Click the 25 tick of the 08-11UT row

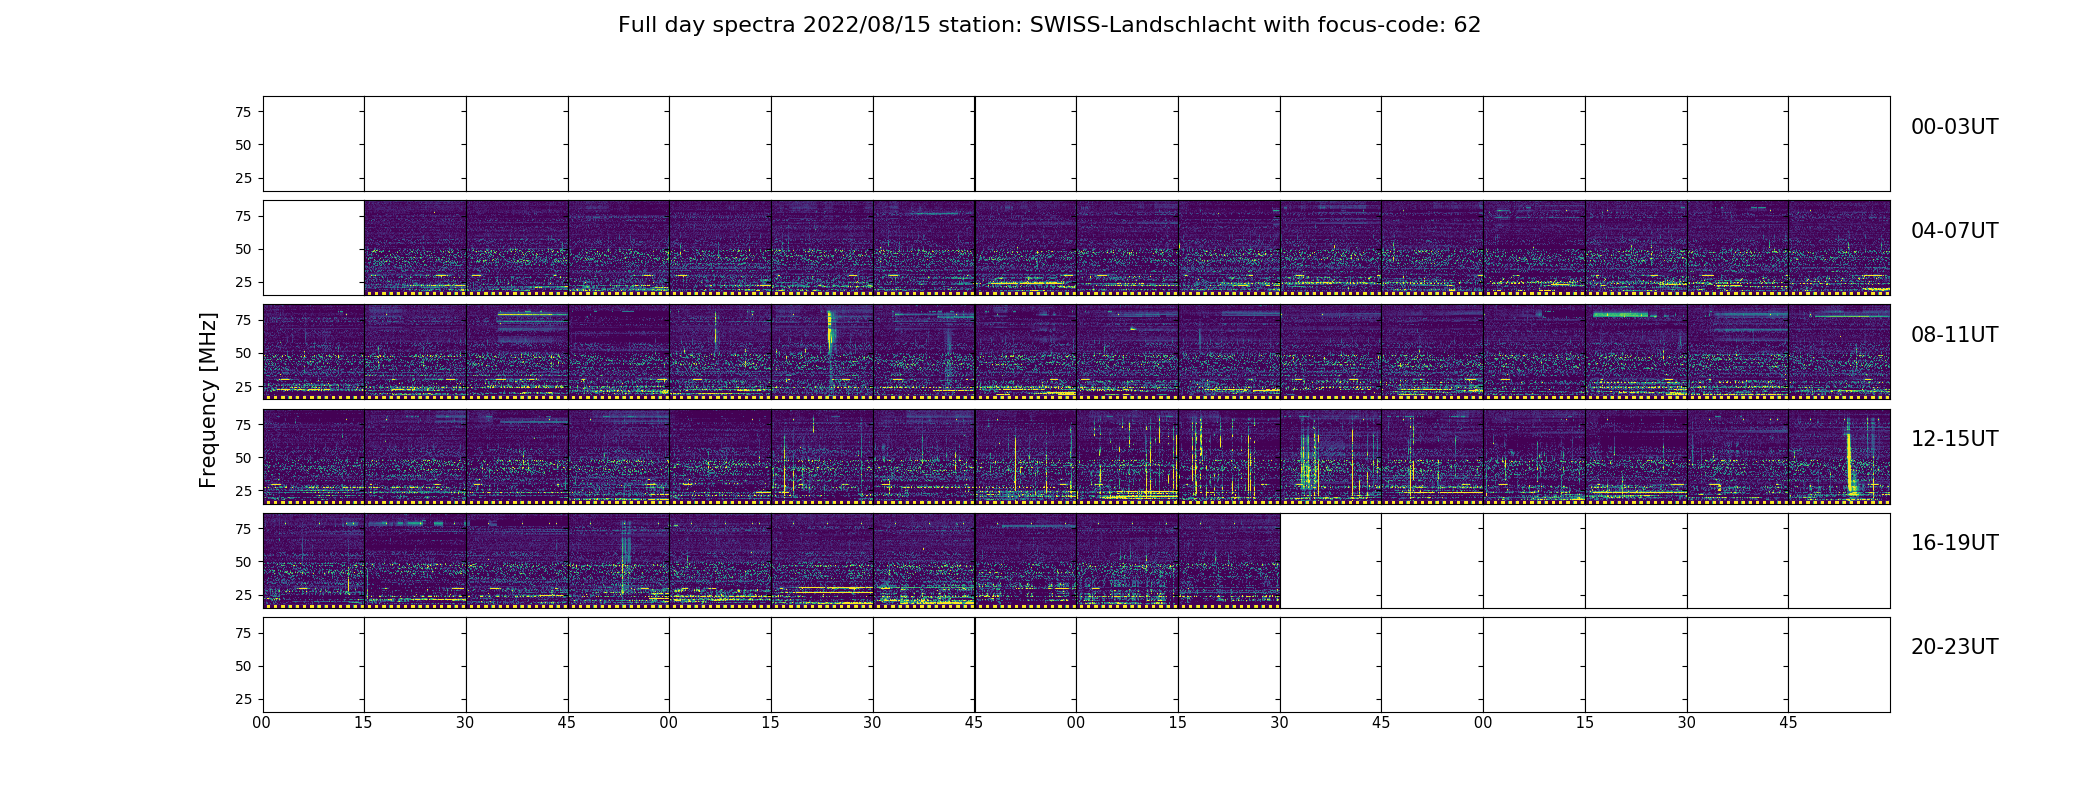point(243,386)
